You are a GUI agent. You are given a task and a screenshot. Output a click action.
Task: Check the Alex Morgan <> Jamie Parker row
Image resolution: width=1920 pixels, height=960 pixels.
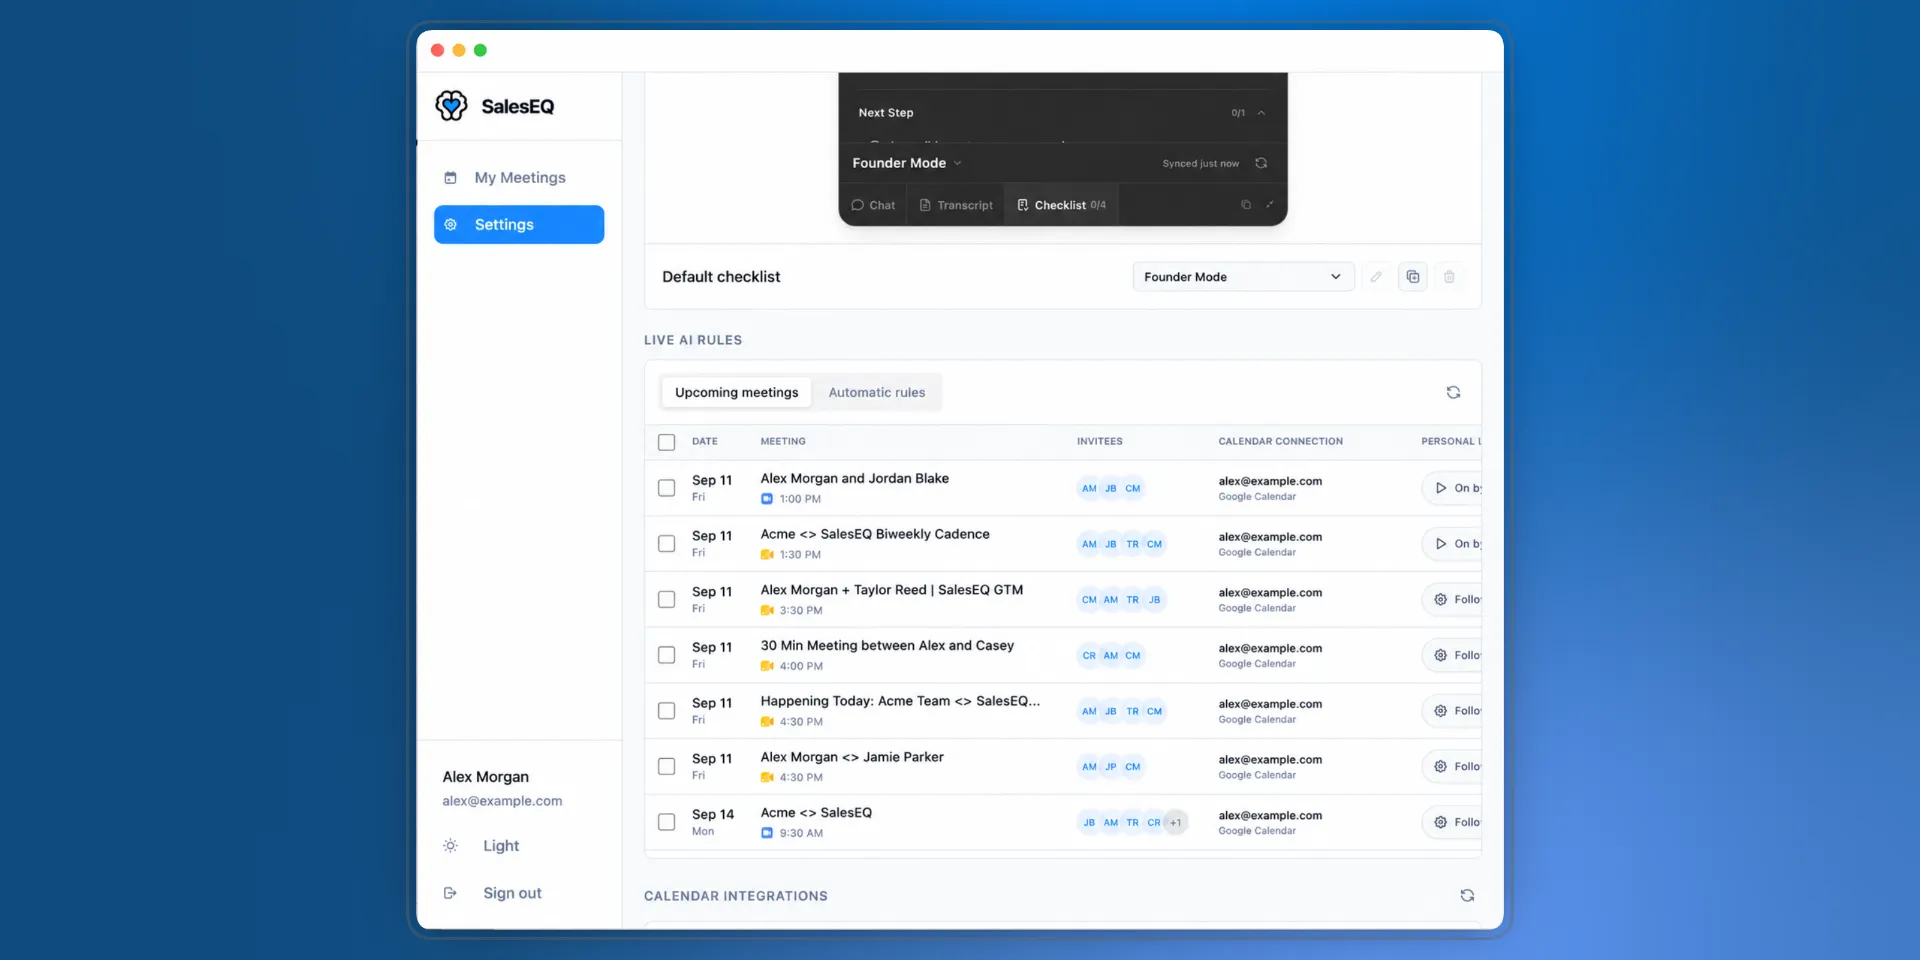tap(666, 766)
